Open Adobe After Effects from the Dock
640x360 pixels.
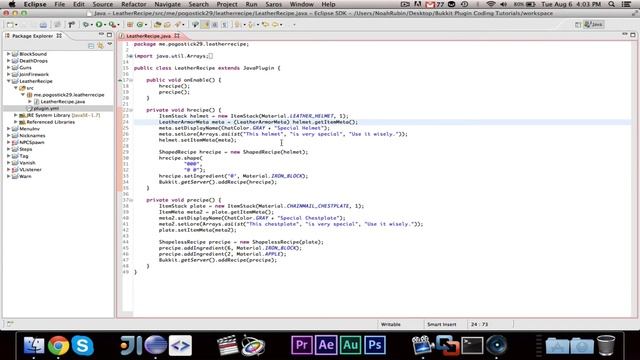pyautogui.click(x=326, y=345)
